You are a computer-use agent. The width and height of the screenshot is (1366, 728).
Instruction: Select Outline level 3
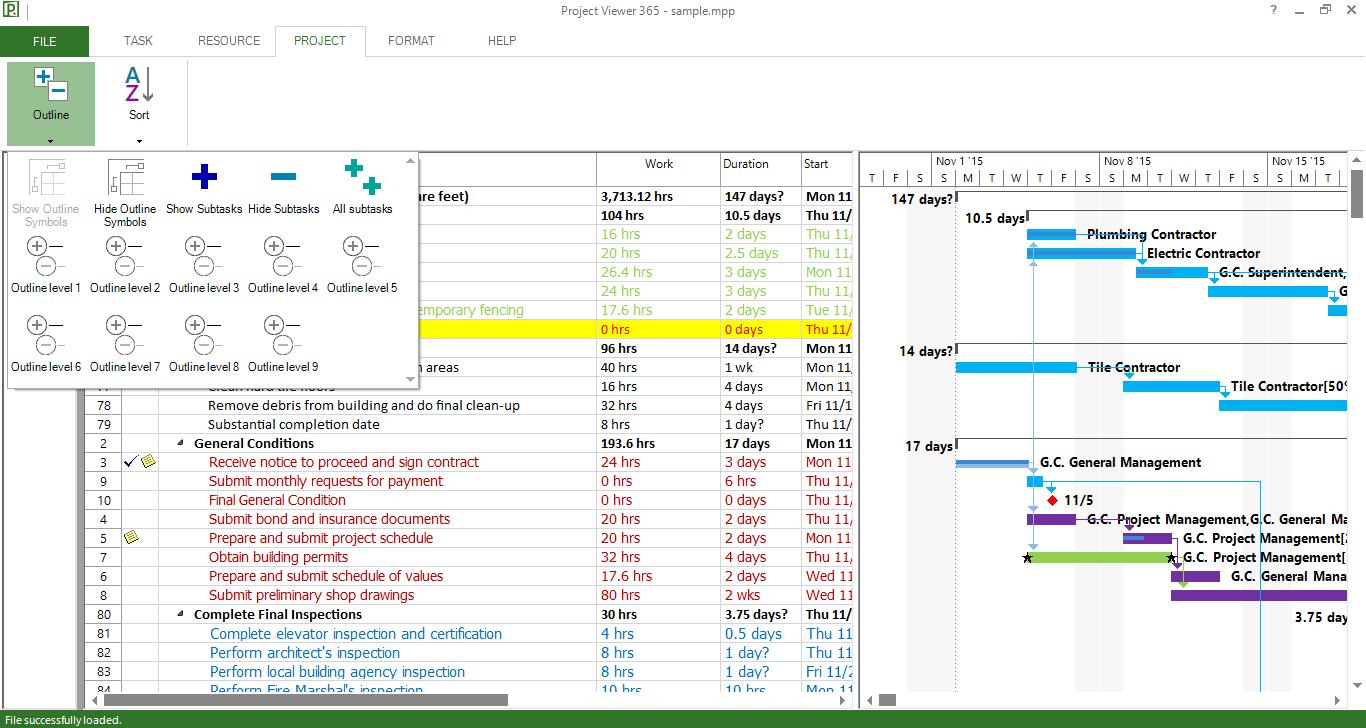204,264
